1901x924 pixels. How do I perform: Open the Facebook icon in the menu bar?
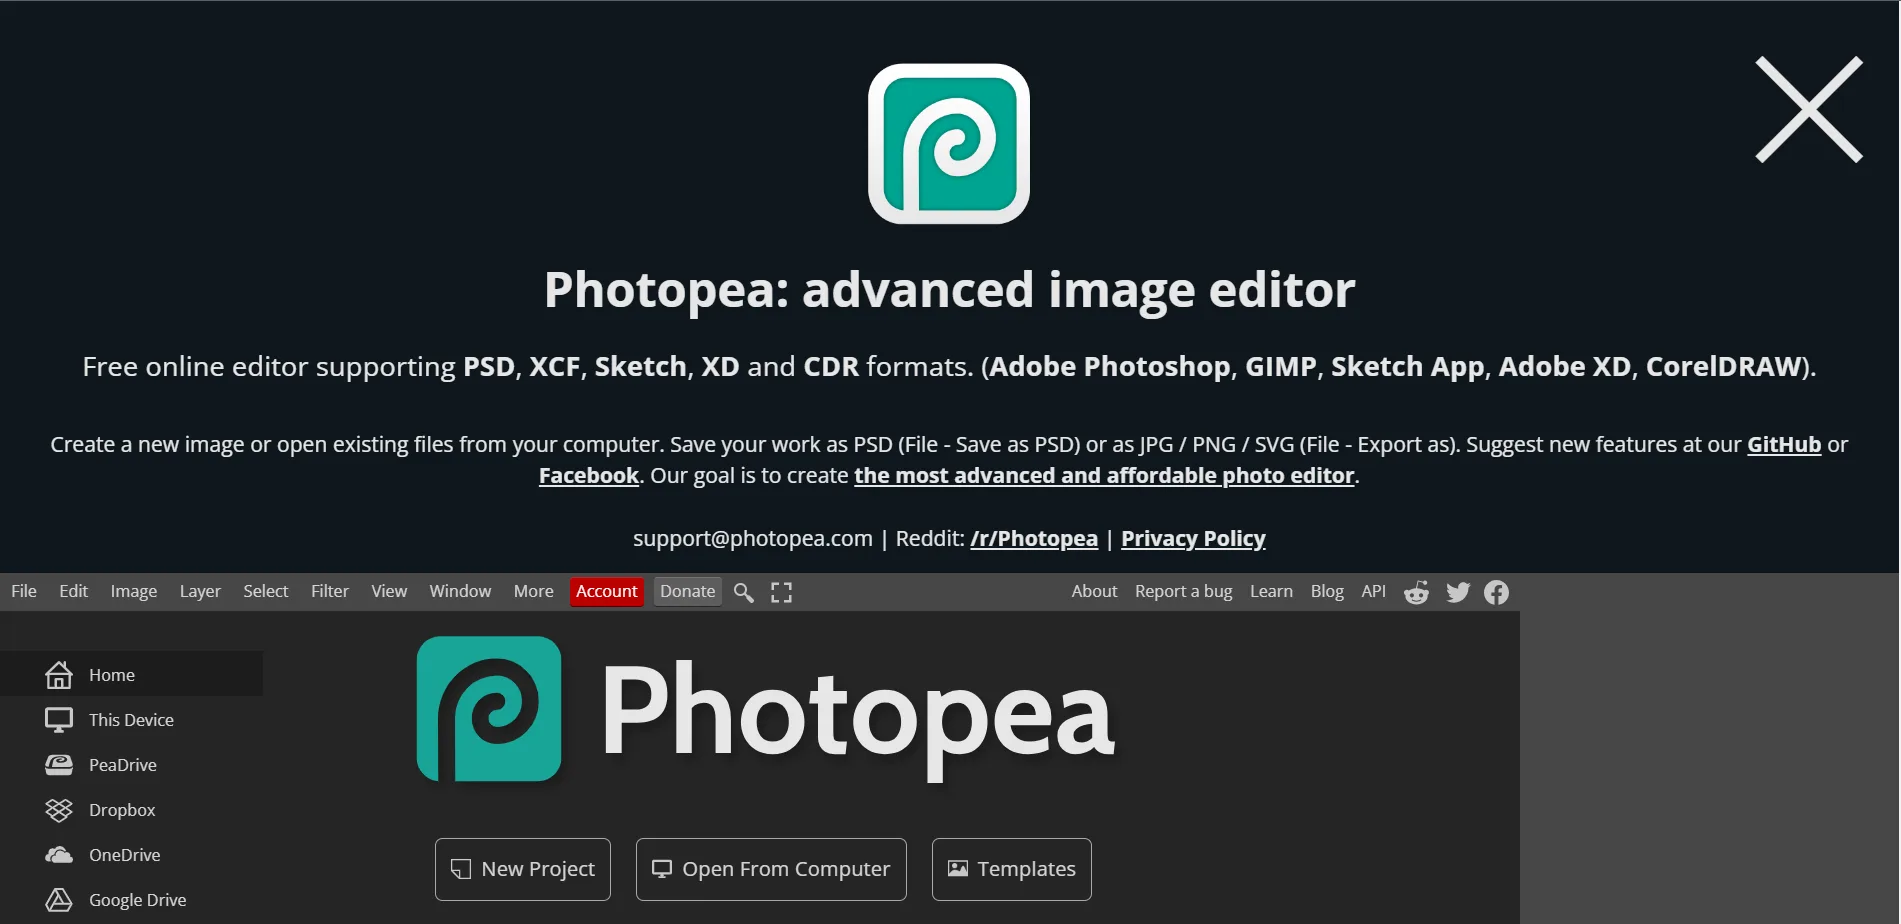pos(1496,592)
